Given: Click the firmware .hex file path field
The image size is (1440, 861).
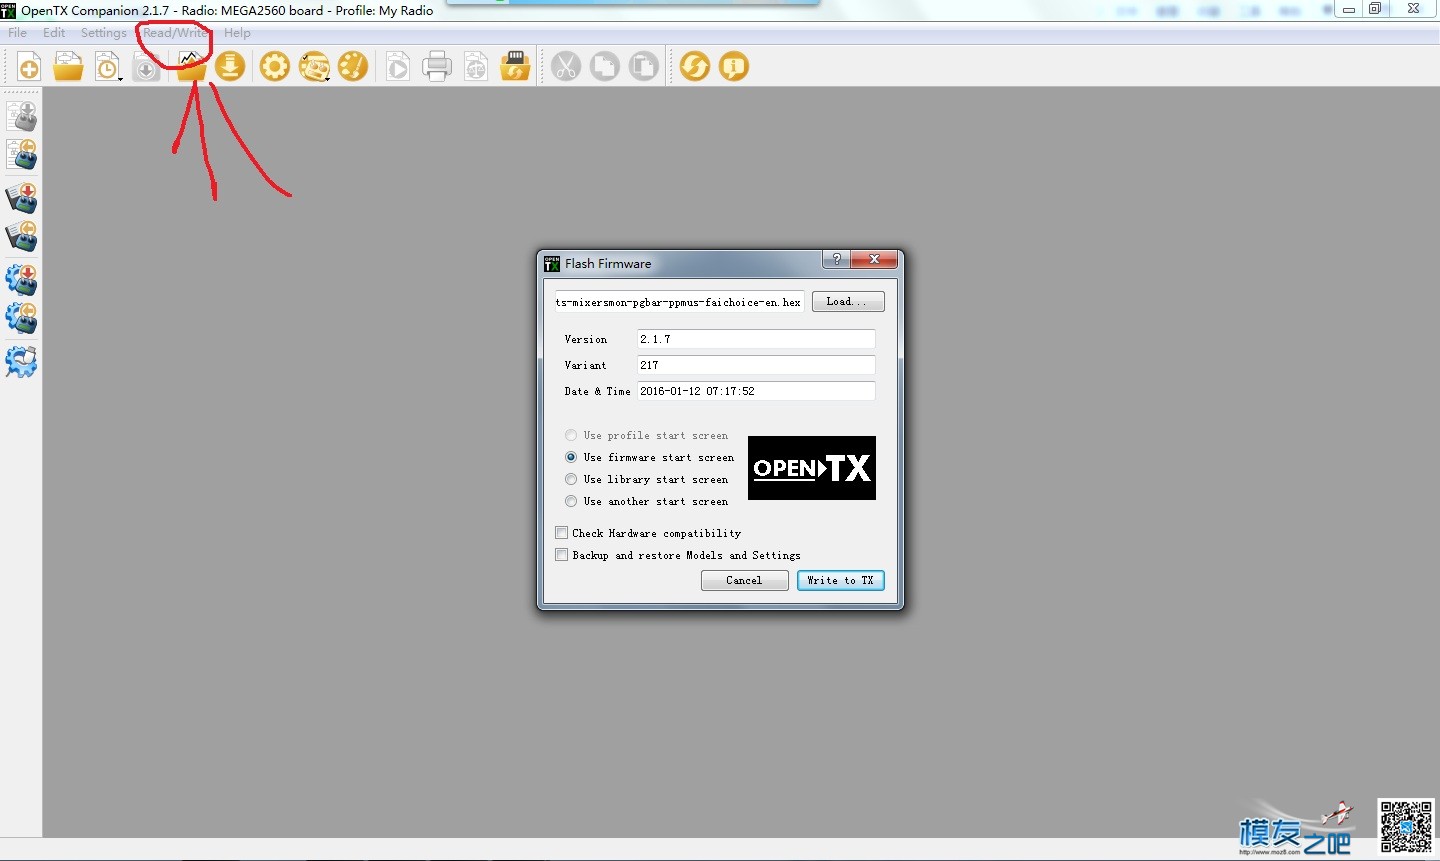Looking at the screenshot, I should (x=679, y=302).
